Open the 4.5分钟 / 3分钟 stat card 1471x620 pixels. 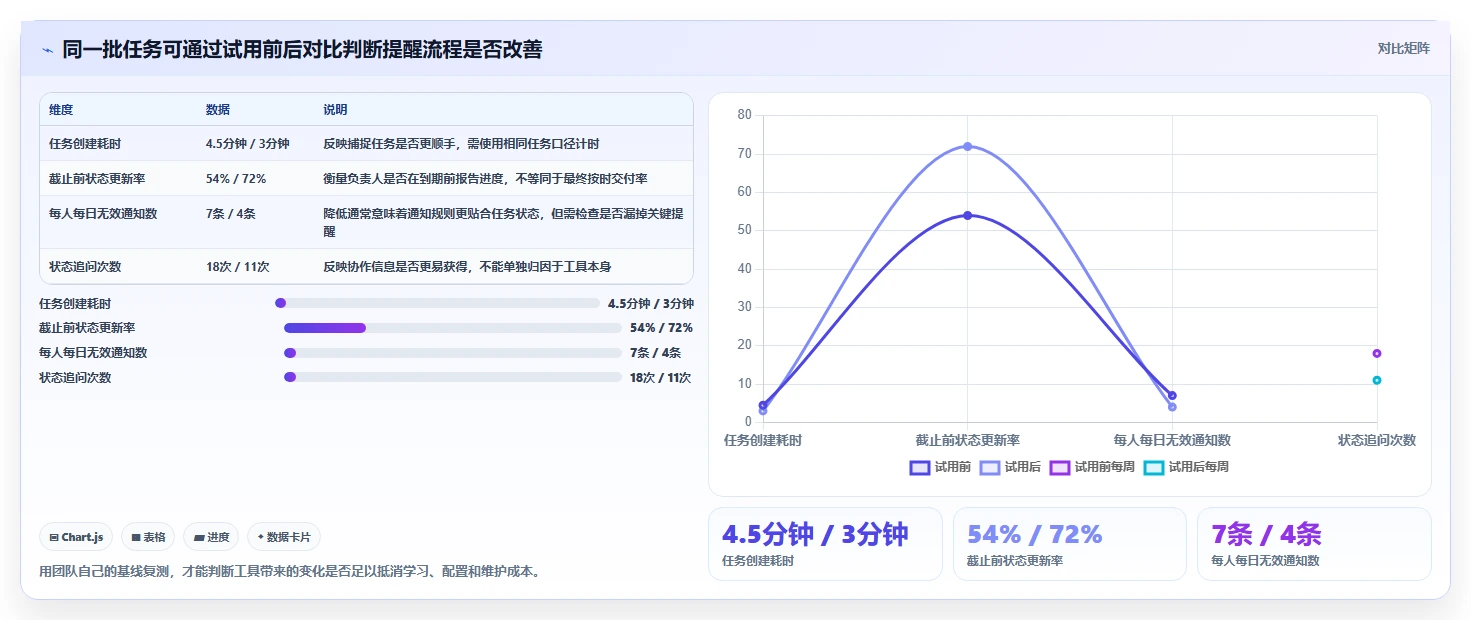click(825, 544)
